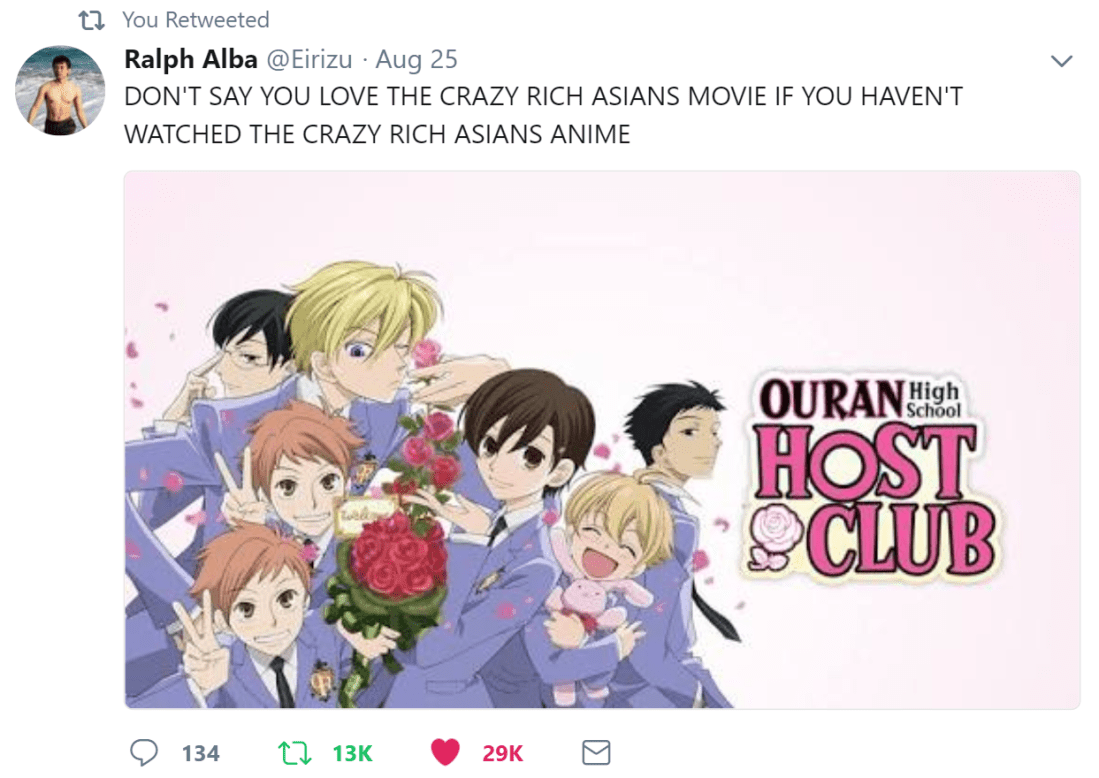Open the @Eirizu handle link
Screen dimensions: 1099x778
309,60
